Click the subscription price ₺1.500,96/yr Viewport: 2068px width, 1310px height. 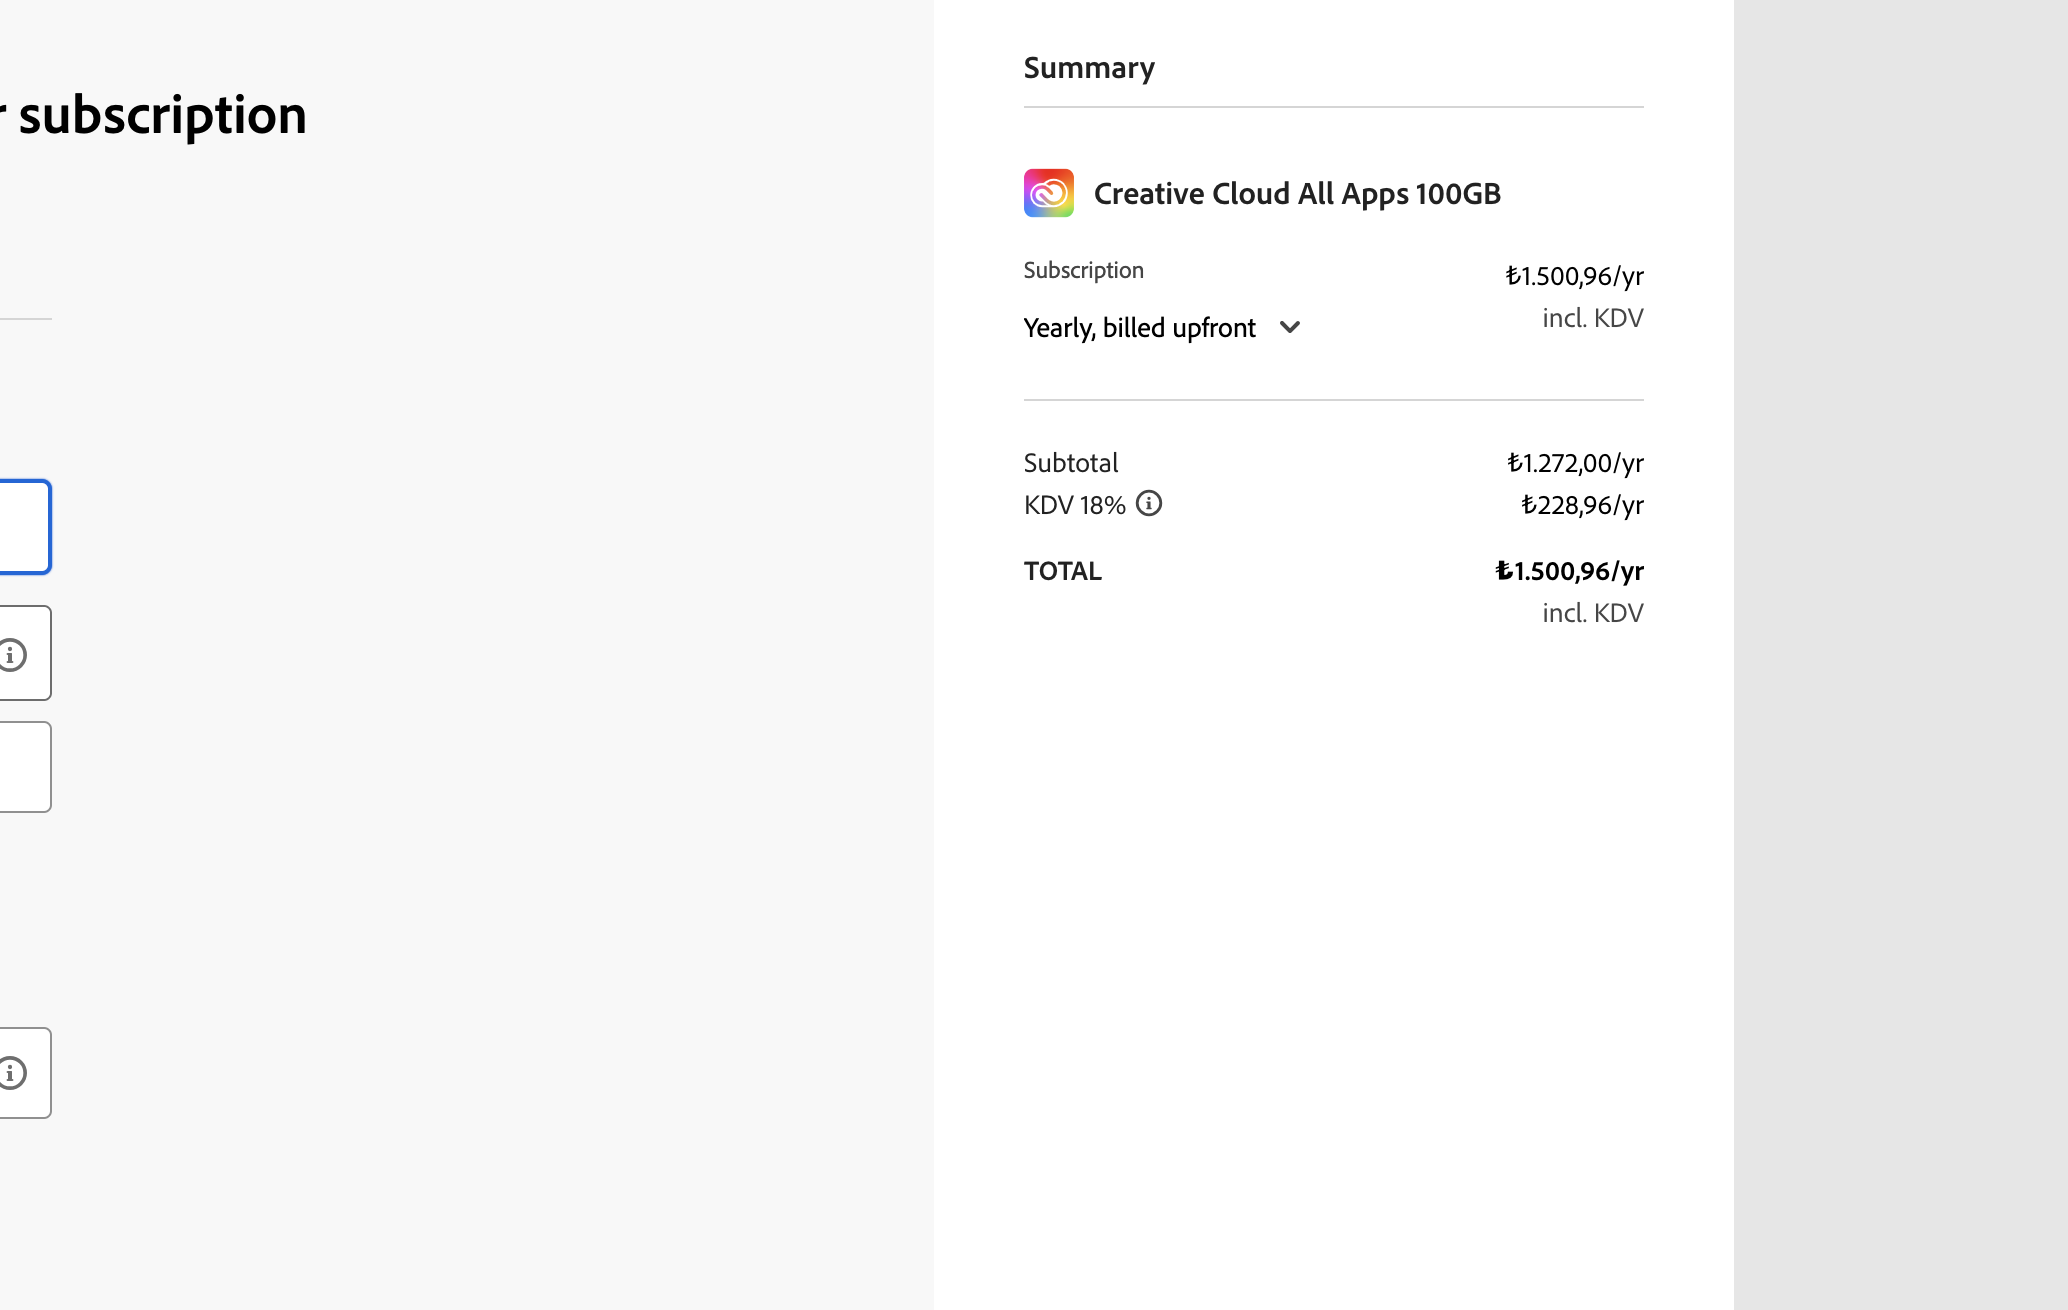pyautogui.click(x=1574, y=276)
